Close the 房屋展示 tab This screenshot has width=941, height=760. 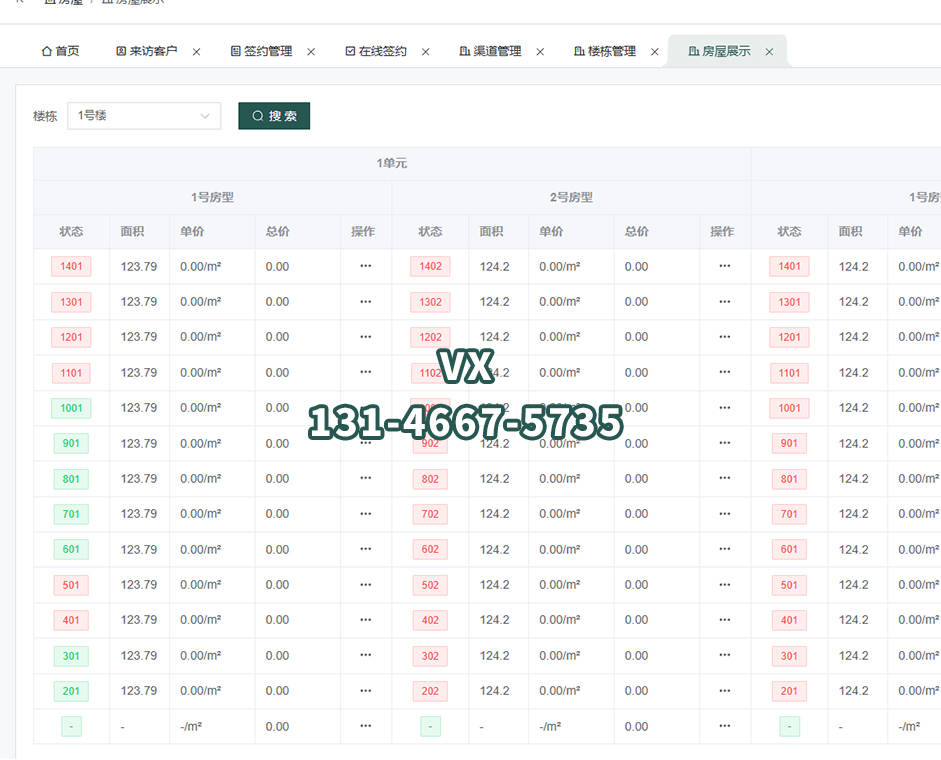pyautogui.click(x=769, y=52)
